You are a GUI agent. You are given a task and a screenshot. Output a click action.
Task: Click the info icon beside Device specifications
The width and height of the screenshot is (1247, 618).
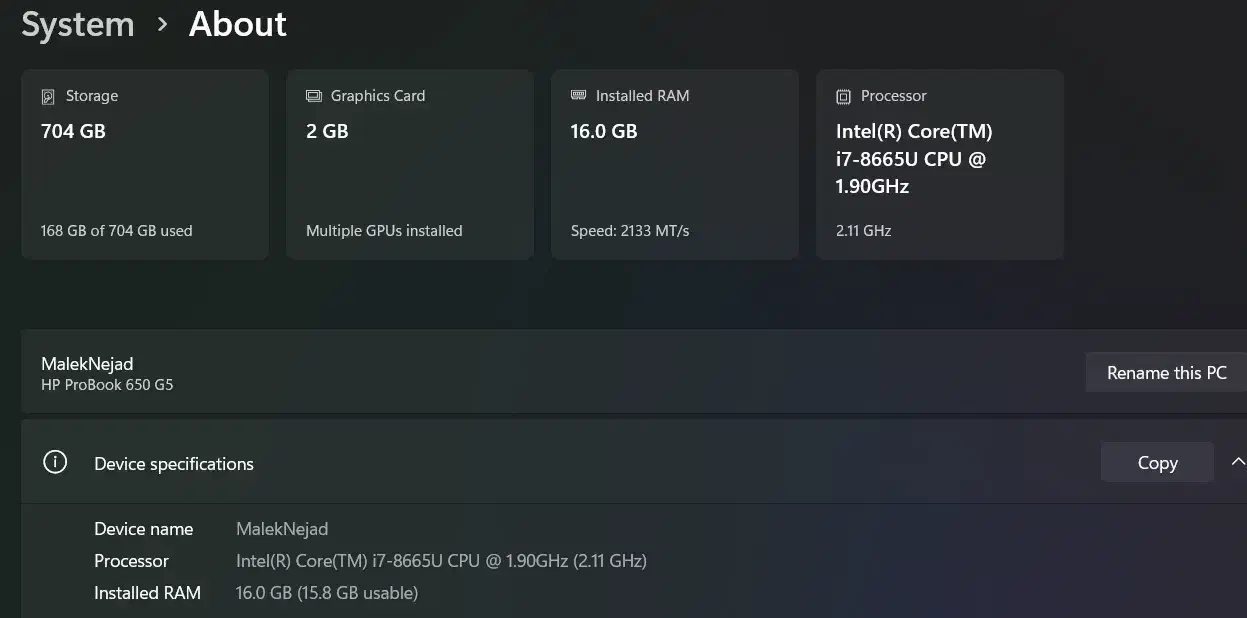(55, 463)
